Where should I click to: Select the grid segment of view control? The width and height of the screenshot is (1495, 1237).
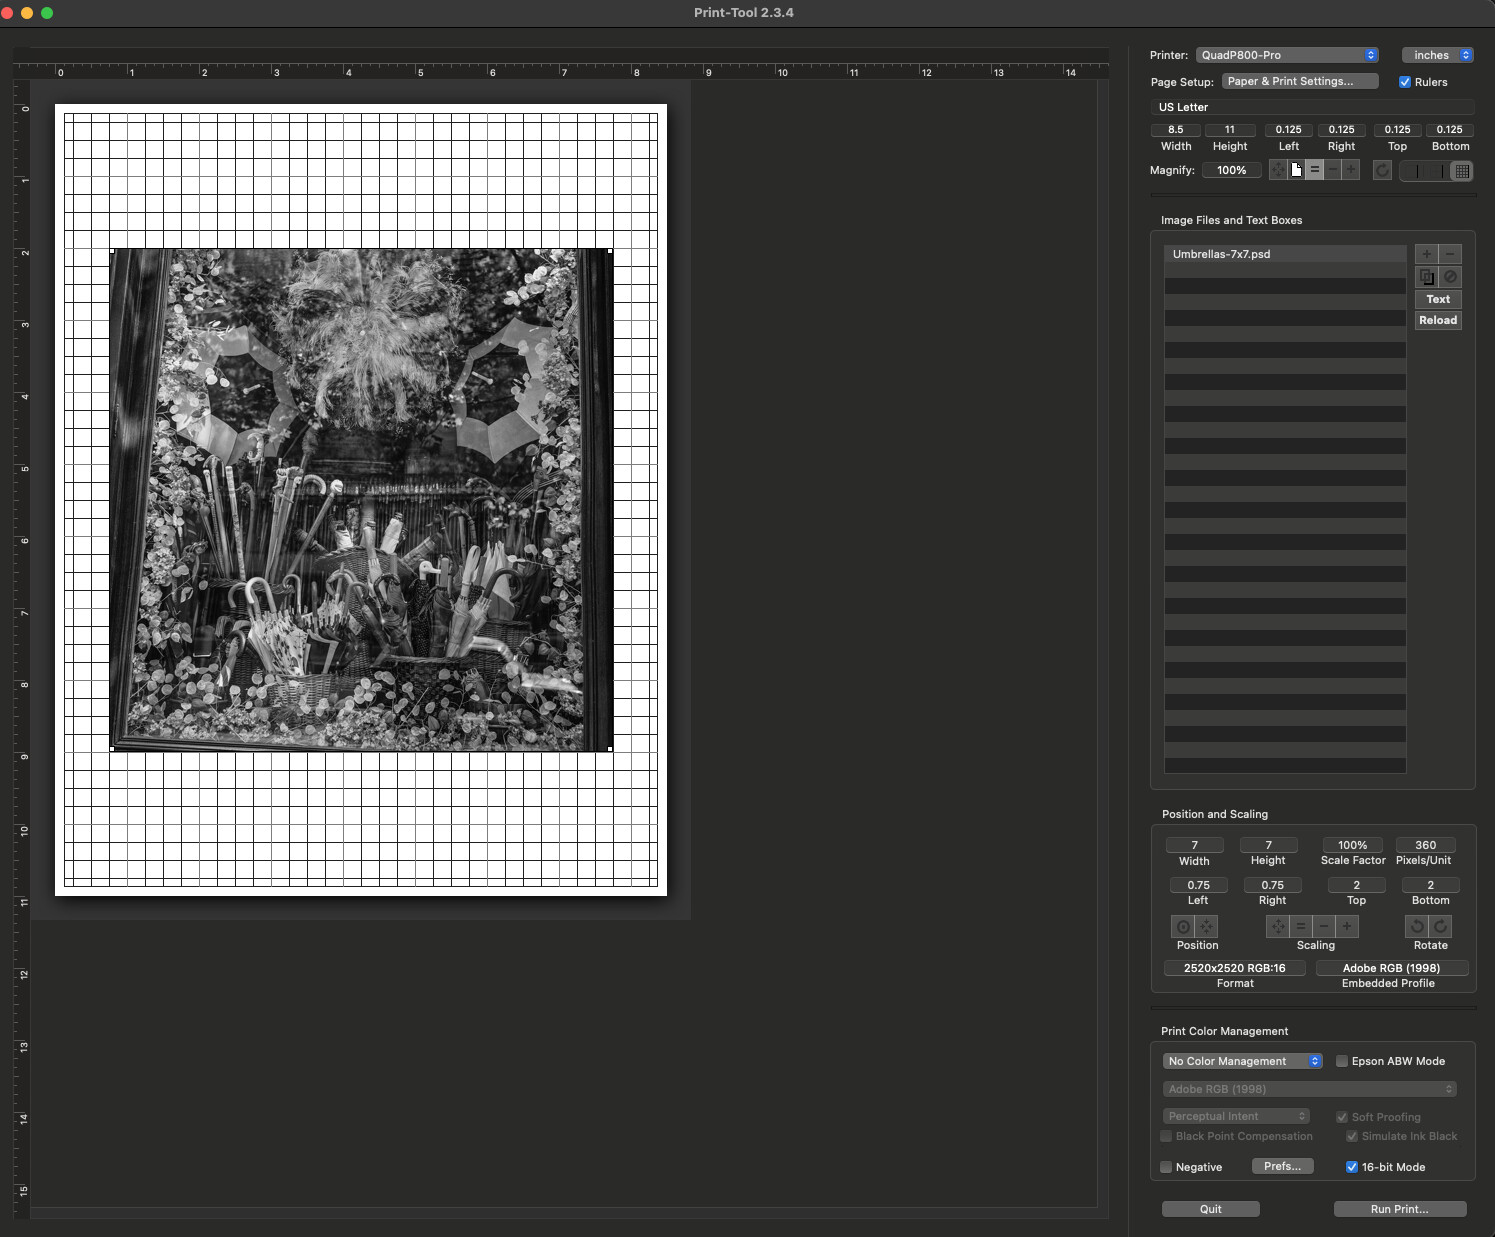tap(1461, 171)
